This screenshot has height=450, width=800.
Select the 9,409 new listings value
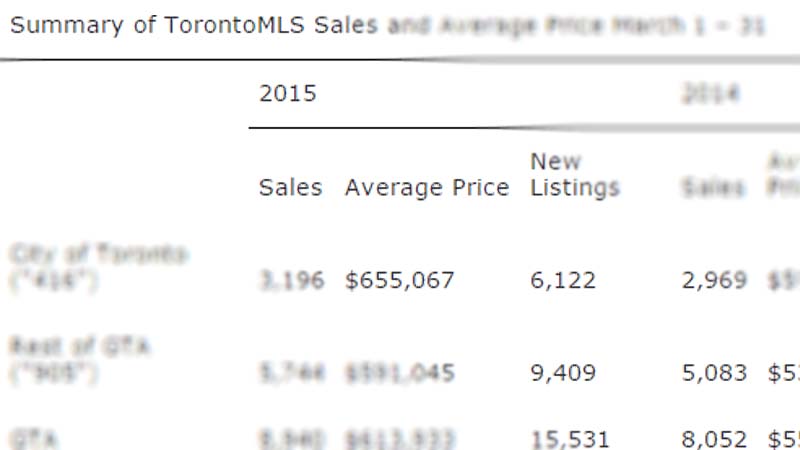click(x=563, y=373)
